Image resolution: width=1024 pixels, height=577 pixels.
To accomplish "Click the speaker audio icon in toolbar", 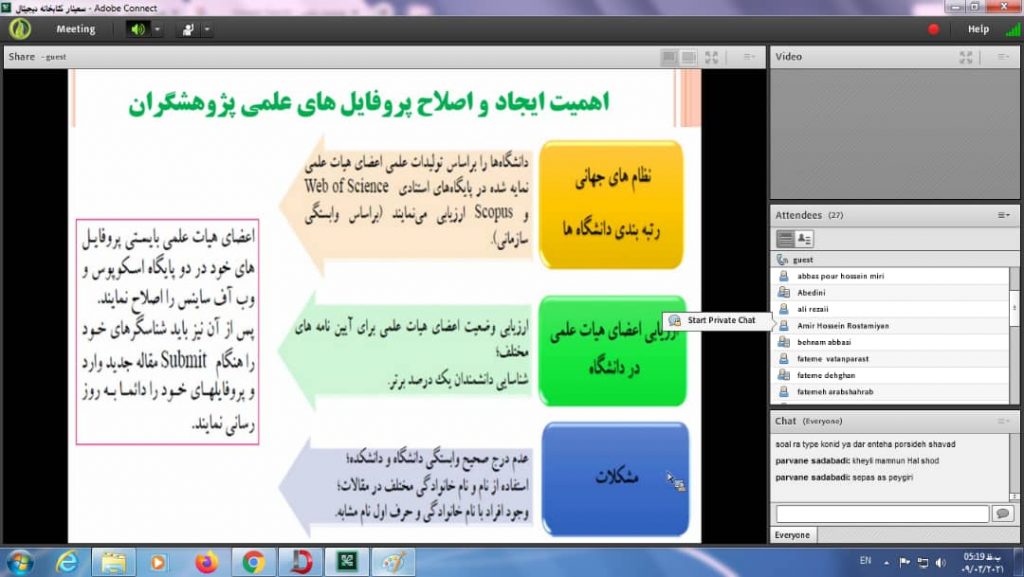I will click(137, 29).
